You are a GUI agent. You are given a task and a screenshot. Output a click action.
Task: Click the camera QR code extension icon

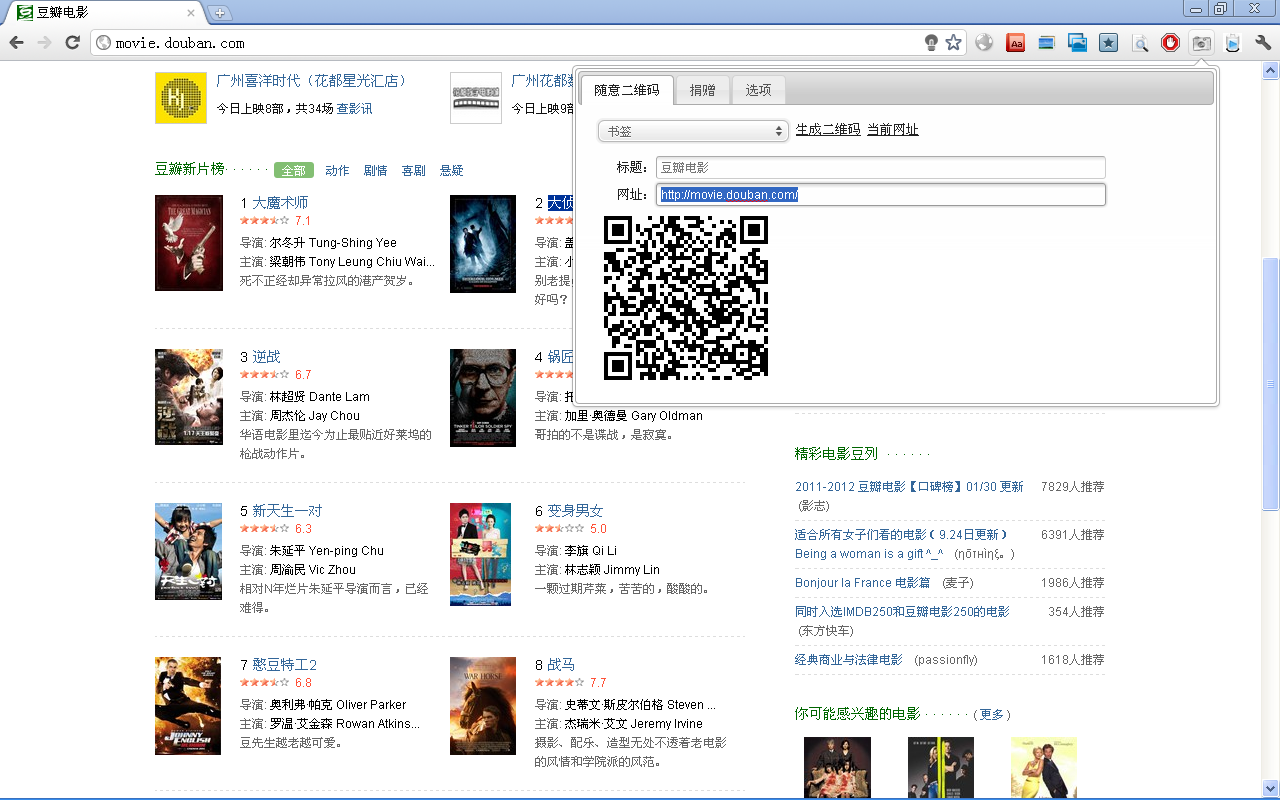pos(1201,42)
